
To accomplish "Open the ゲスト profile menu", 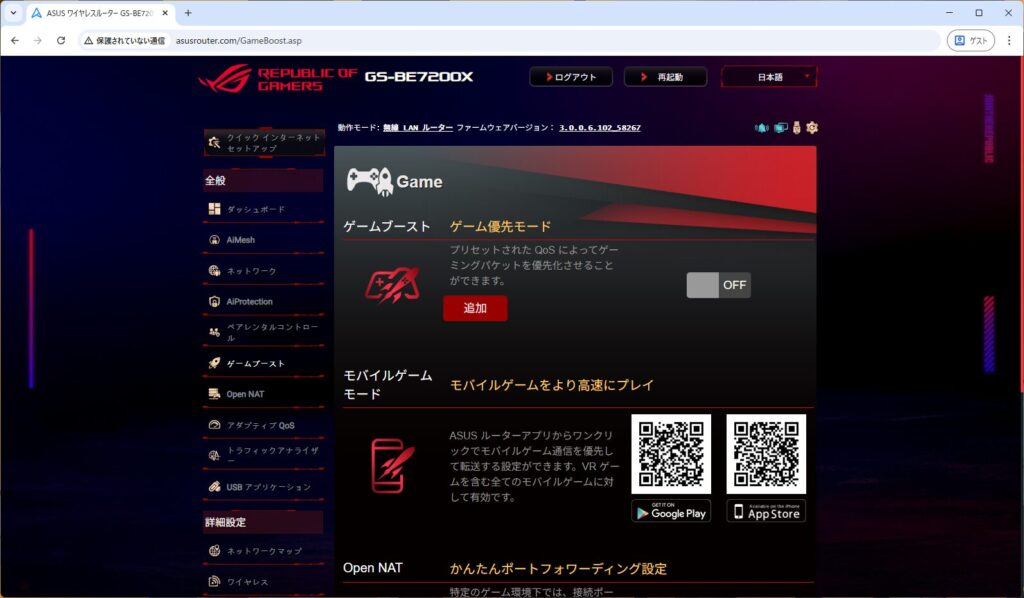I will [x=971, y=41].
